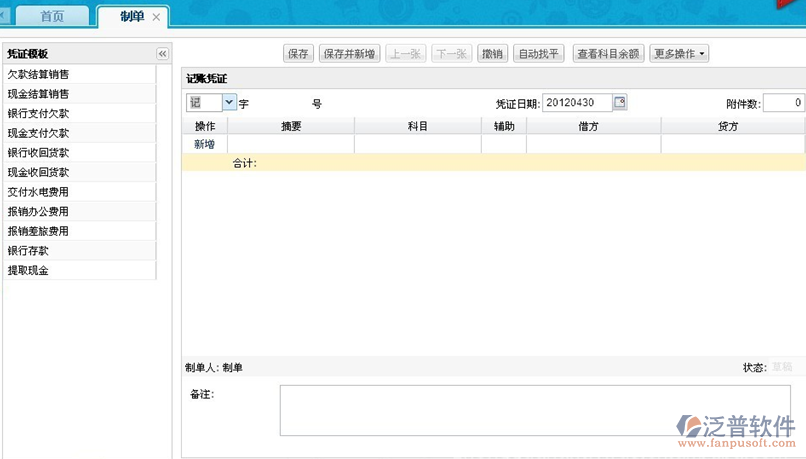Expand the 记 voucher type dropdown
This screenshot has width=806, height=459.
pyautogui.click(x=229, y=102)
